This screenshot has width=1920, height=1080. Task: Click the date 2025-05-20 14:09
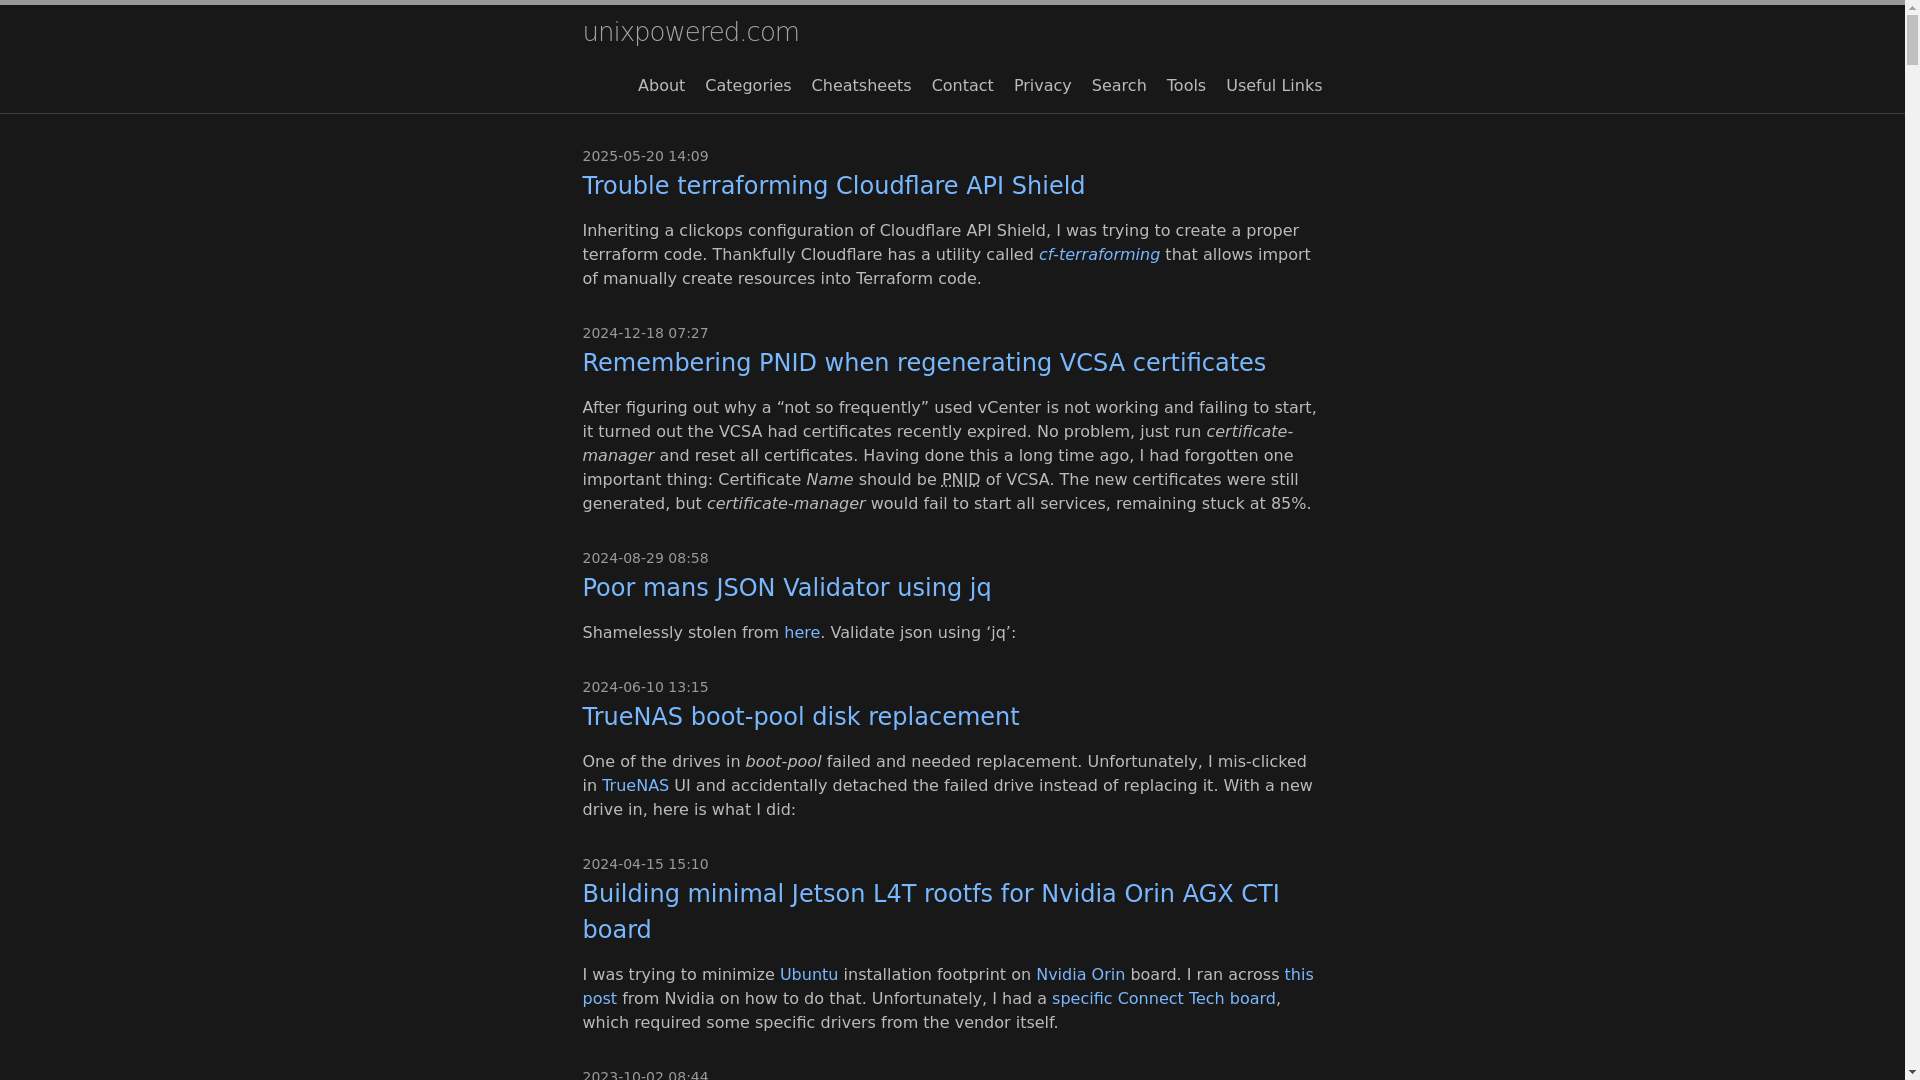point(645,156)
